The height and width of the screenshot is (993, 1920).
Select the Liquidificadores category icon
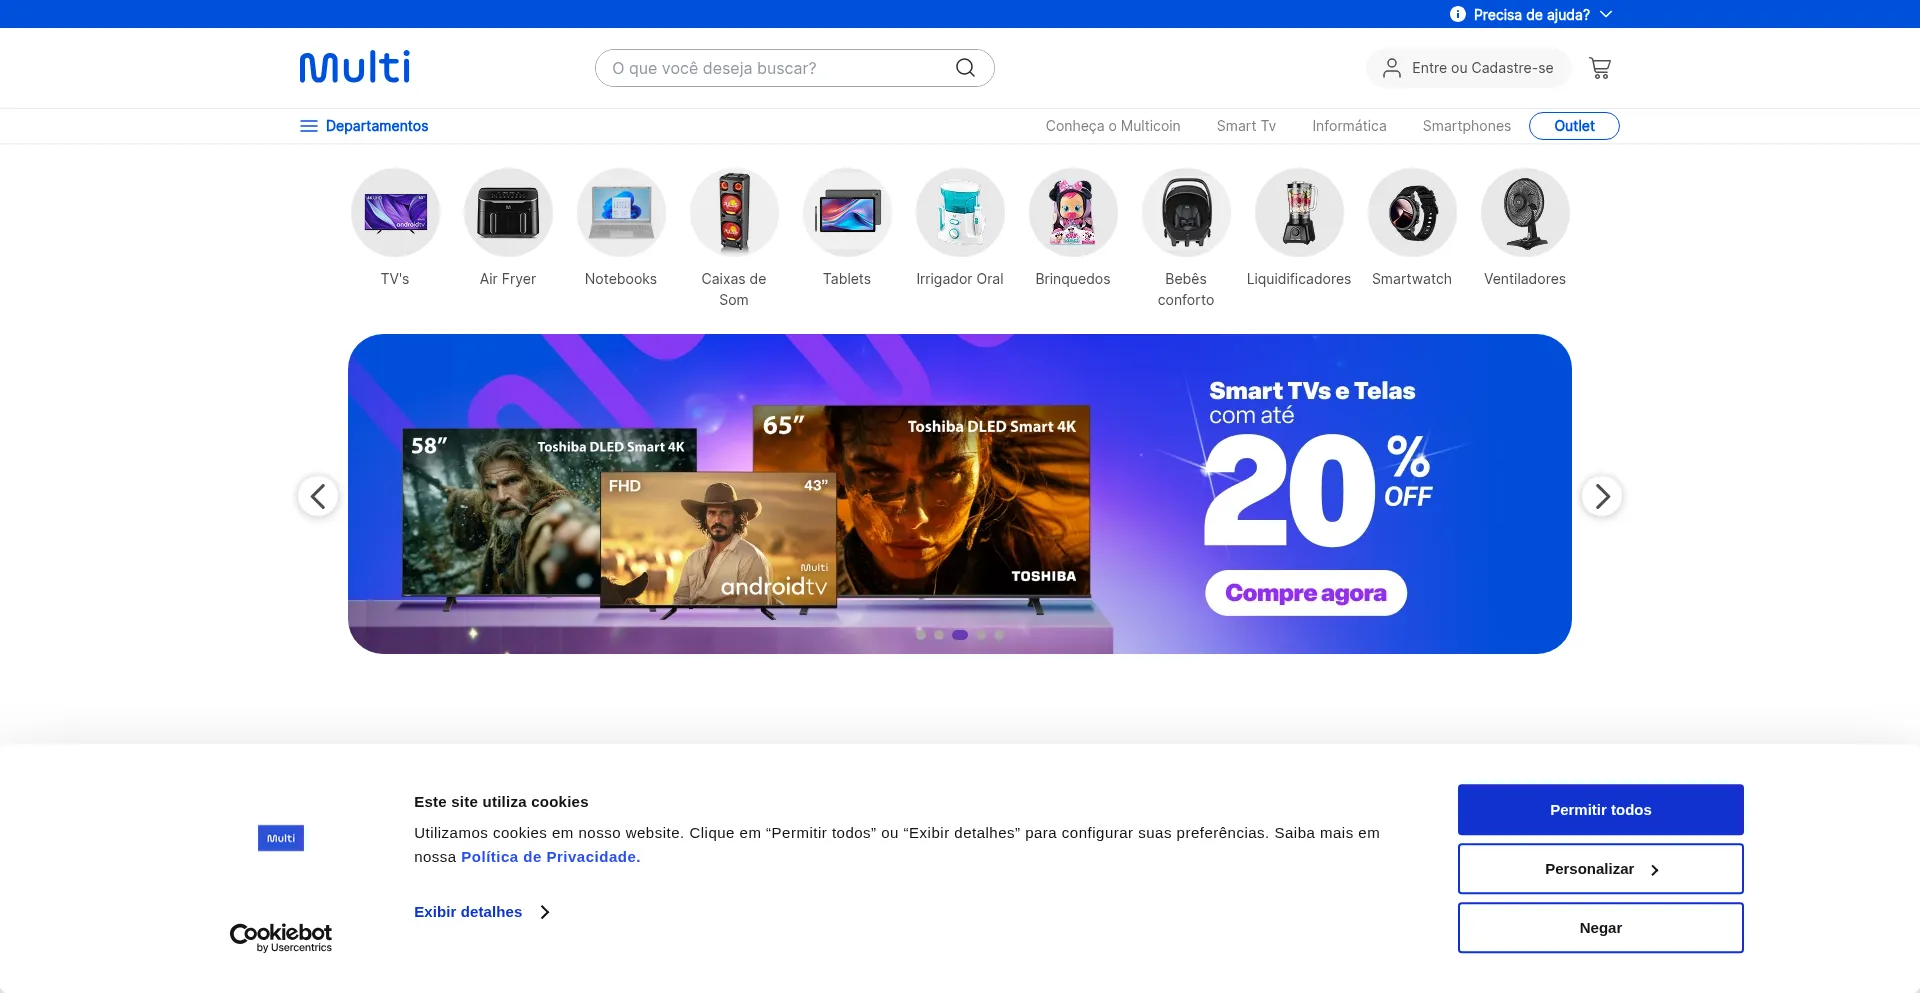point(1299,212)
